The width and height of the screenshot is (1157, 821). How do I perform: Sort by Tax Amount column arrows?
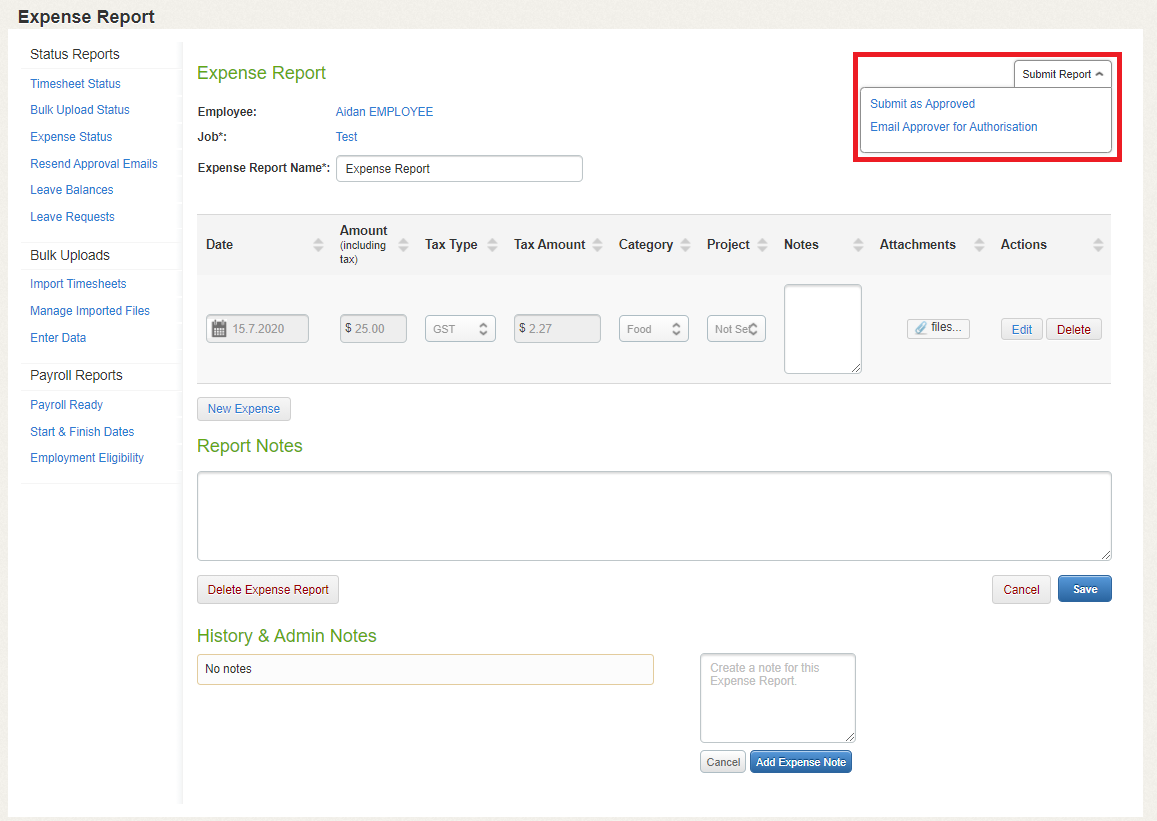[598, 245]
